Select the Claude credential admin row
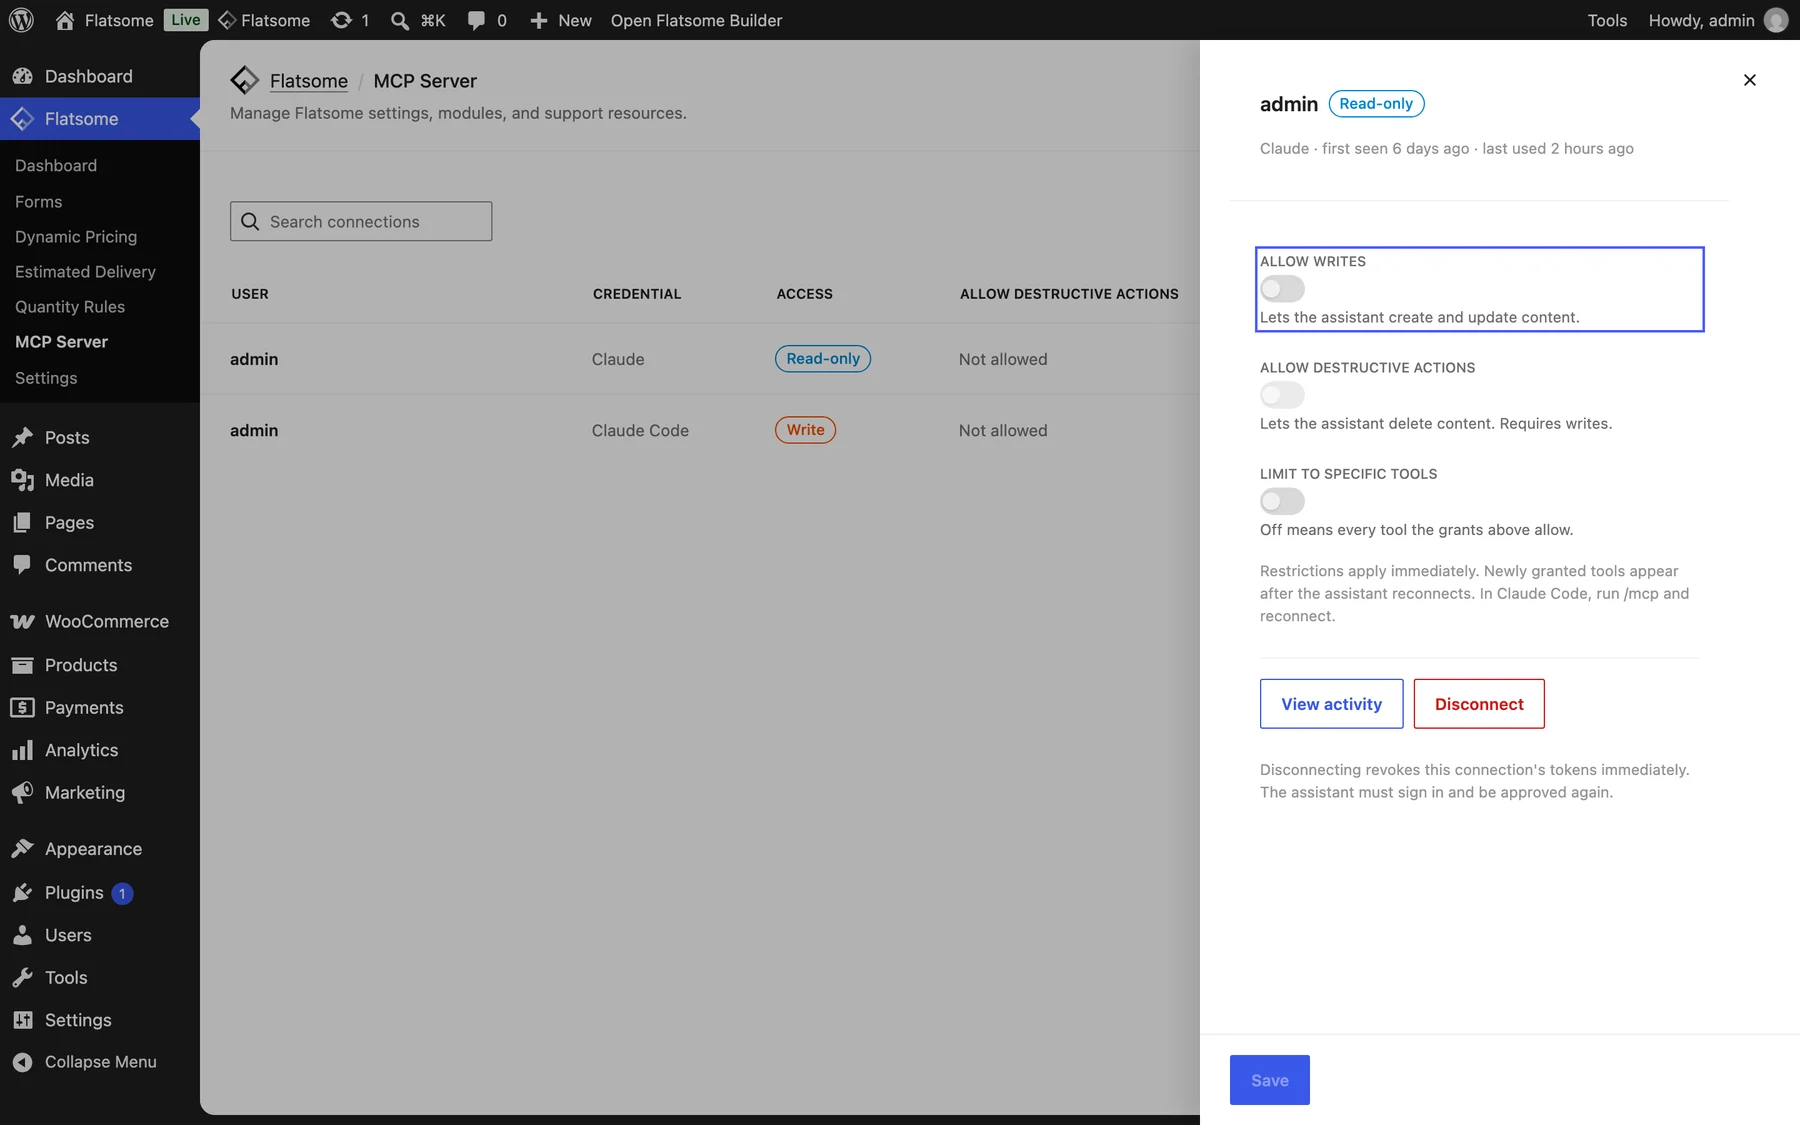1800x1125 pixels. 700,359
